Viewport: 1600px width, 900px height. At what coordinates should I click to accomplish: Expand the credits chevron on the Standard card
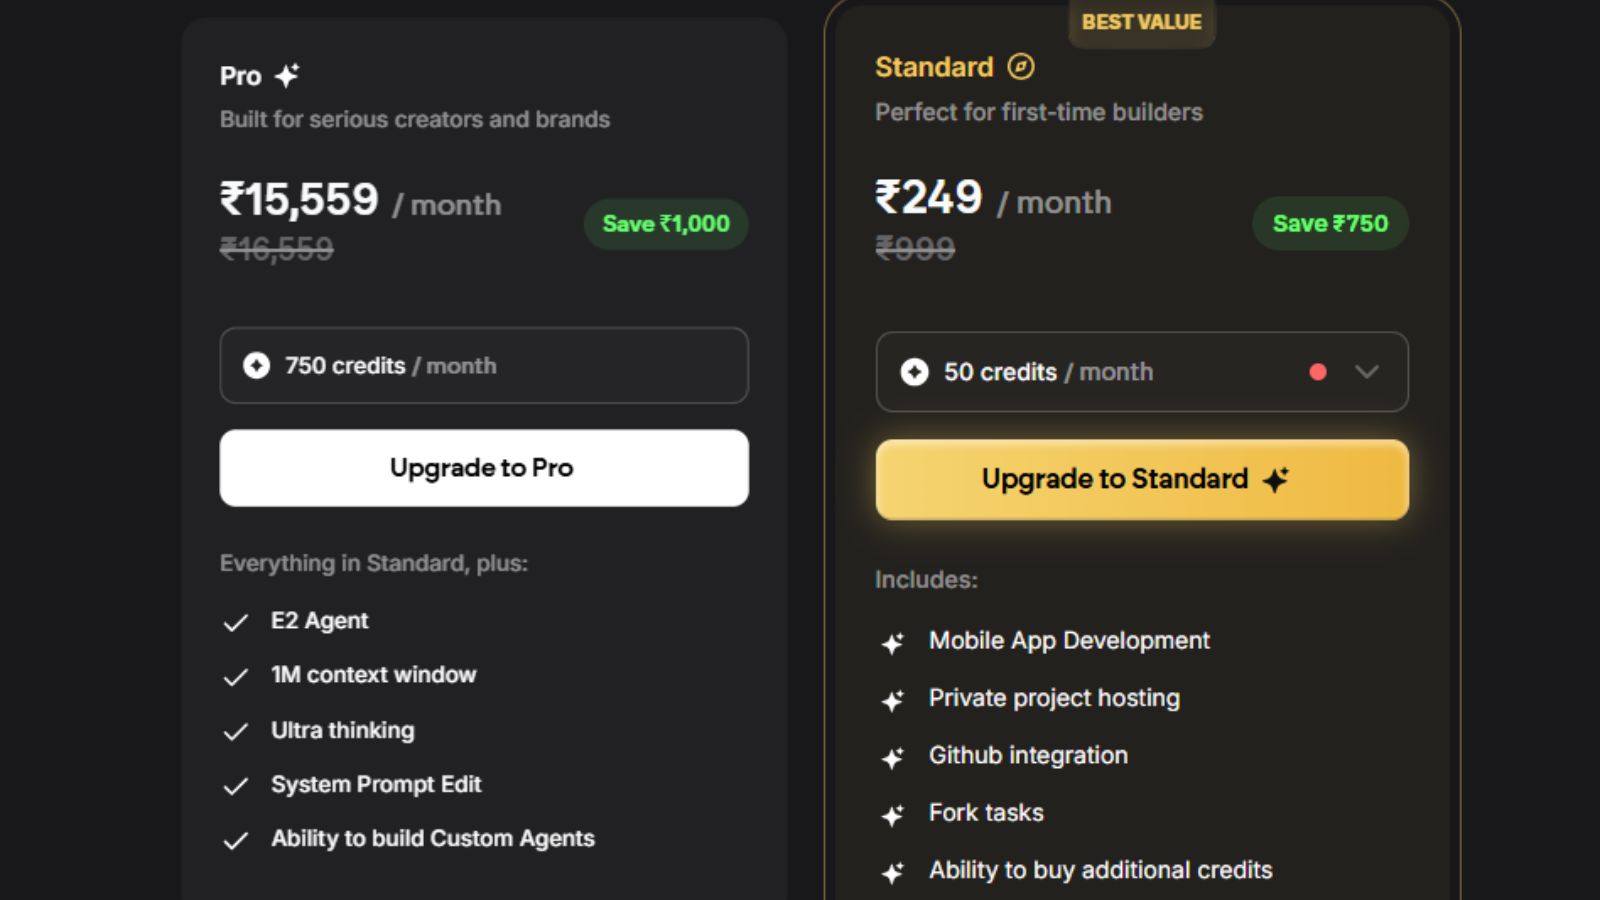tap(1364, 373)
